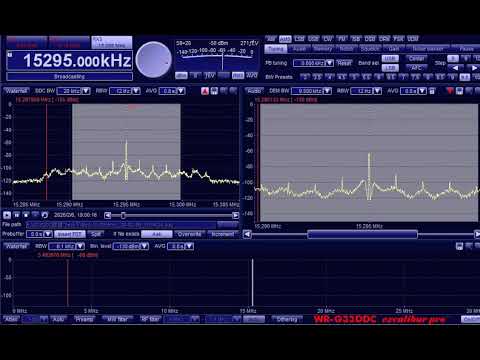Switch S-meter units to dBm
The height and width of the screenshot is (360, 480).
click(181, 76)
